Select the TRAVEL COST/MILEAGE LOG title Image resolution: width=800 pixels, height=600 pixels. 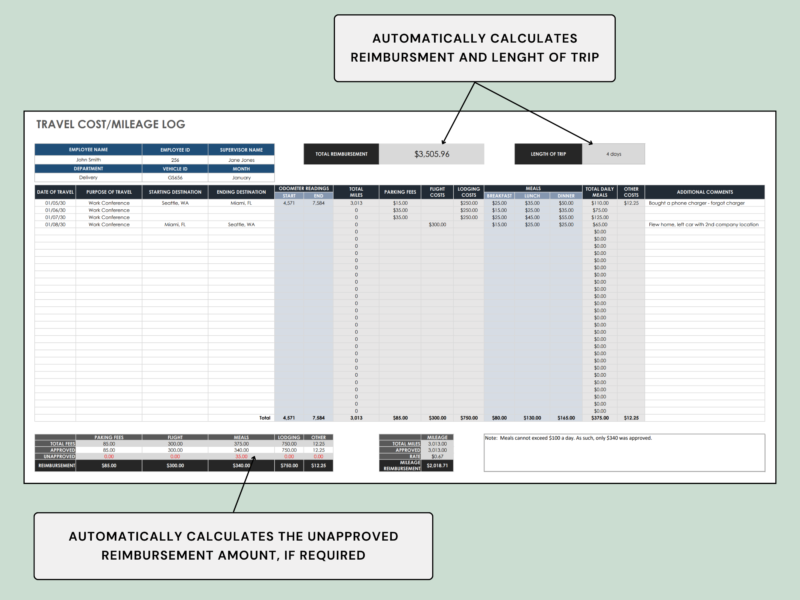click(x=111, y=124)
